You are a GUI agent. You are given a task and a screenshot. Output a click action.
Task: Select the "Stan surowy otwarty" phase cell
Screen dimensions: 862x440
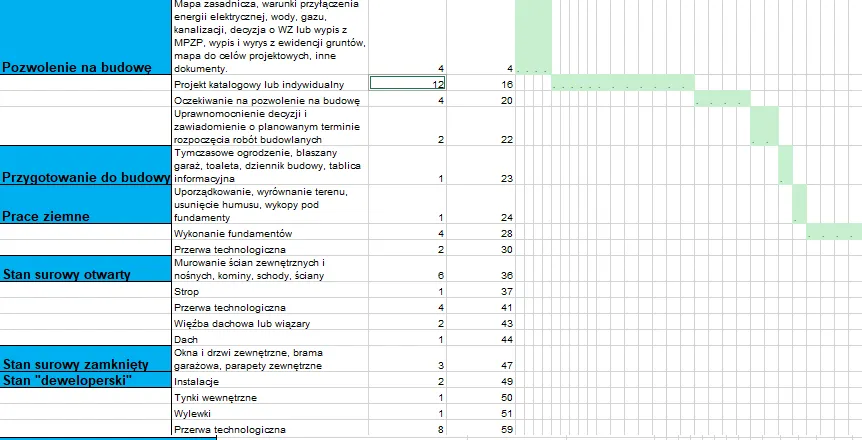coord(86,269)
